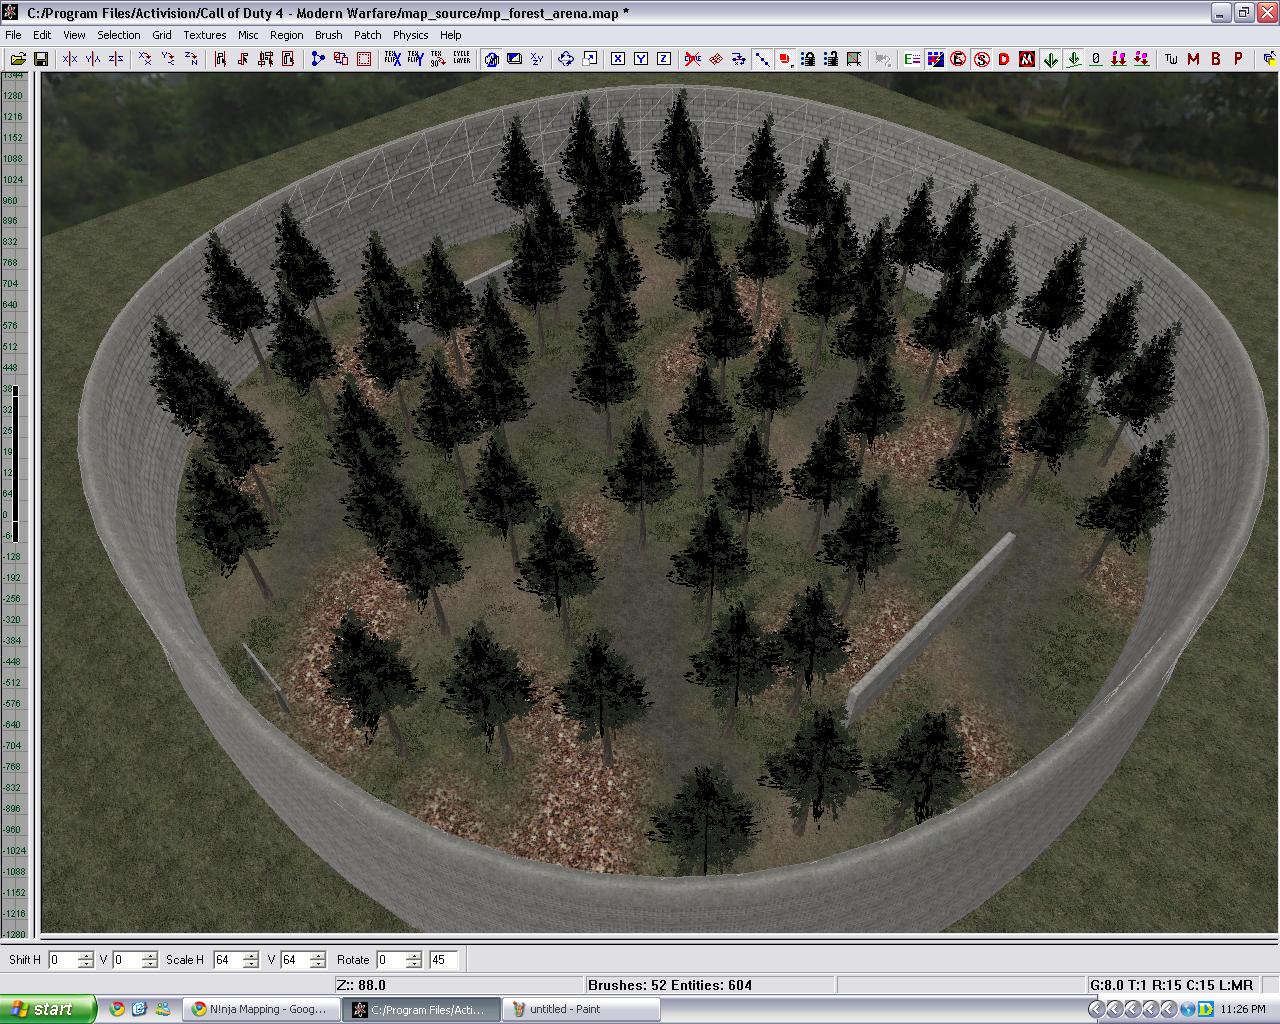1280x1024 pixels.
Task: Adjust the Shift V spinner arrows
Action: [x=149, y=960]
